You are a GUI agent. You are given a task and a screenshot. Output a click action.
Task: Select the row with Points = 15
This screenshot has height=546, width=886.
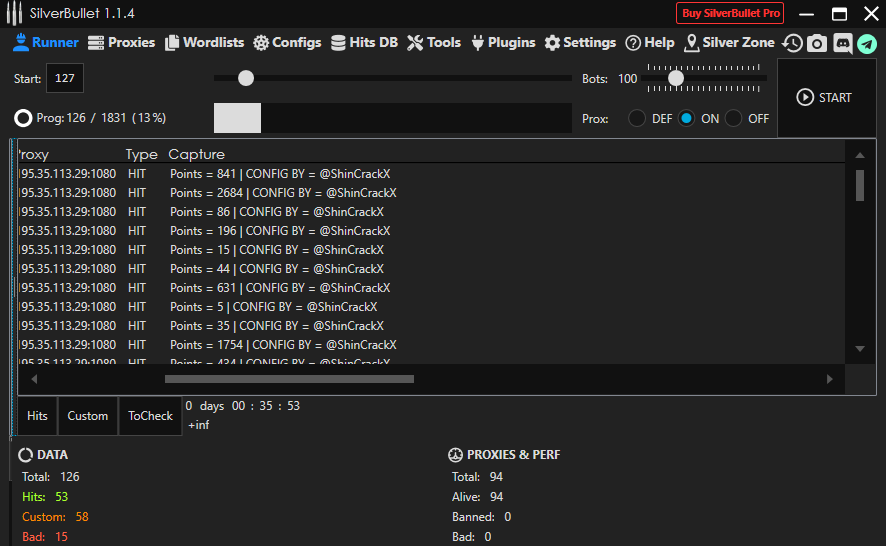(431, 250)
